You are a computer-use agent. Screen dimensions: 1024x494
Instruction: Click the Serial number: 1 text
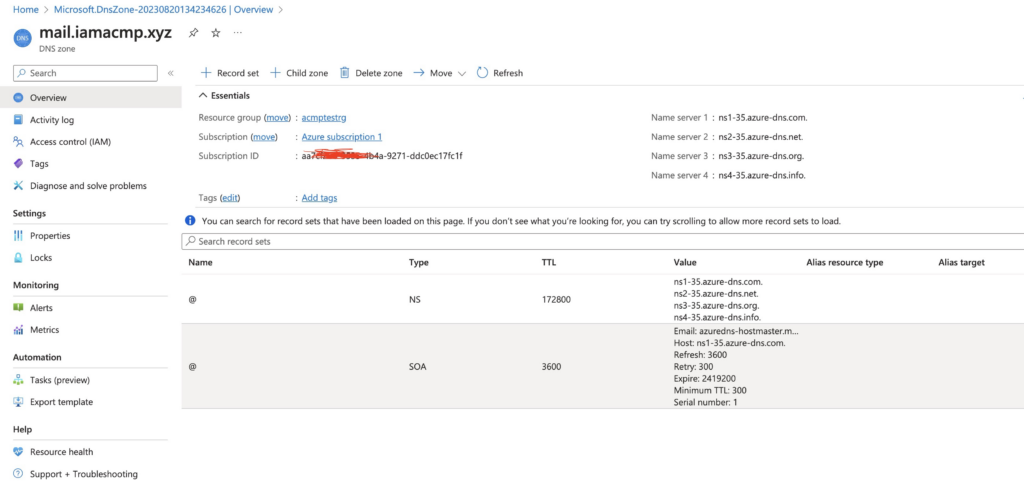pos(705,403)
